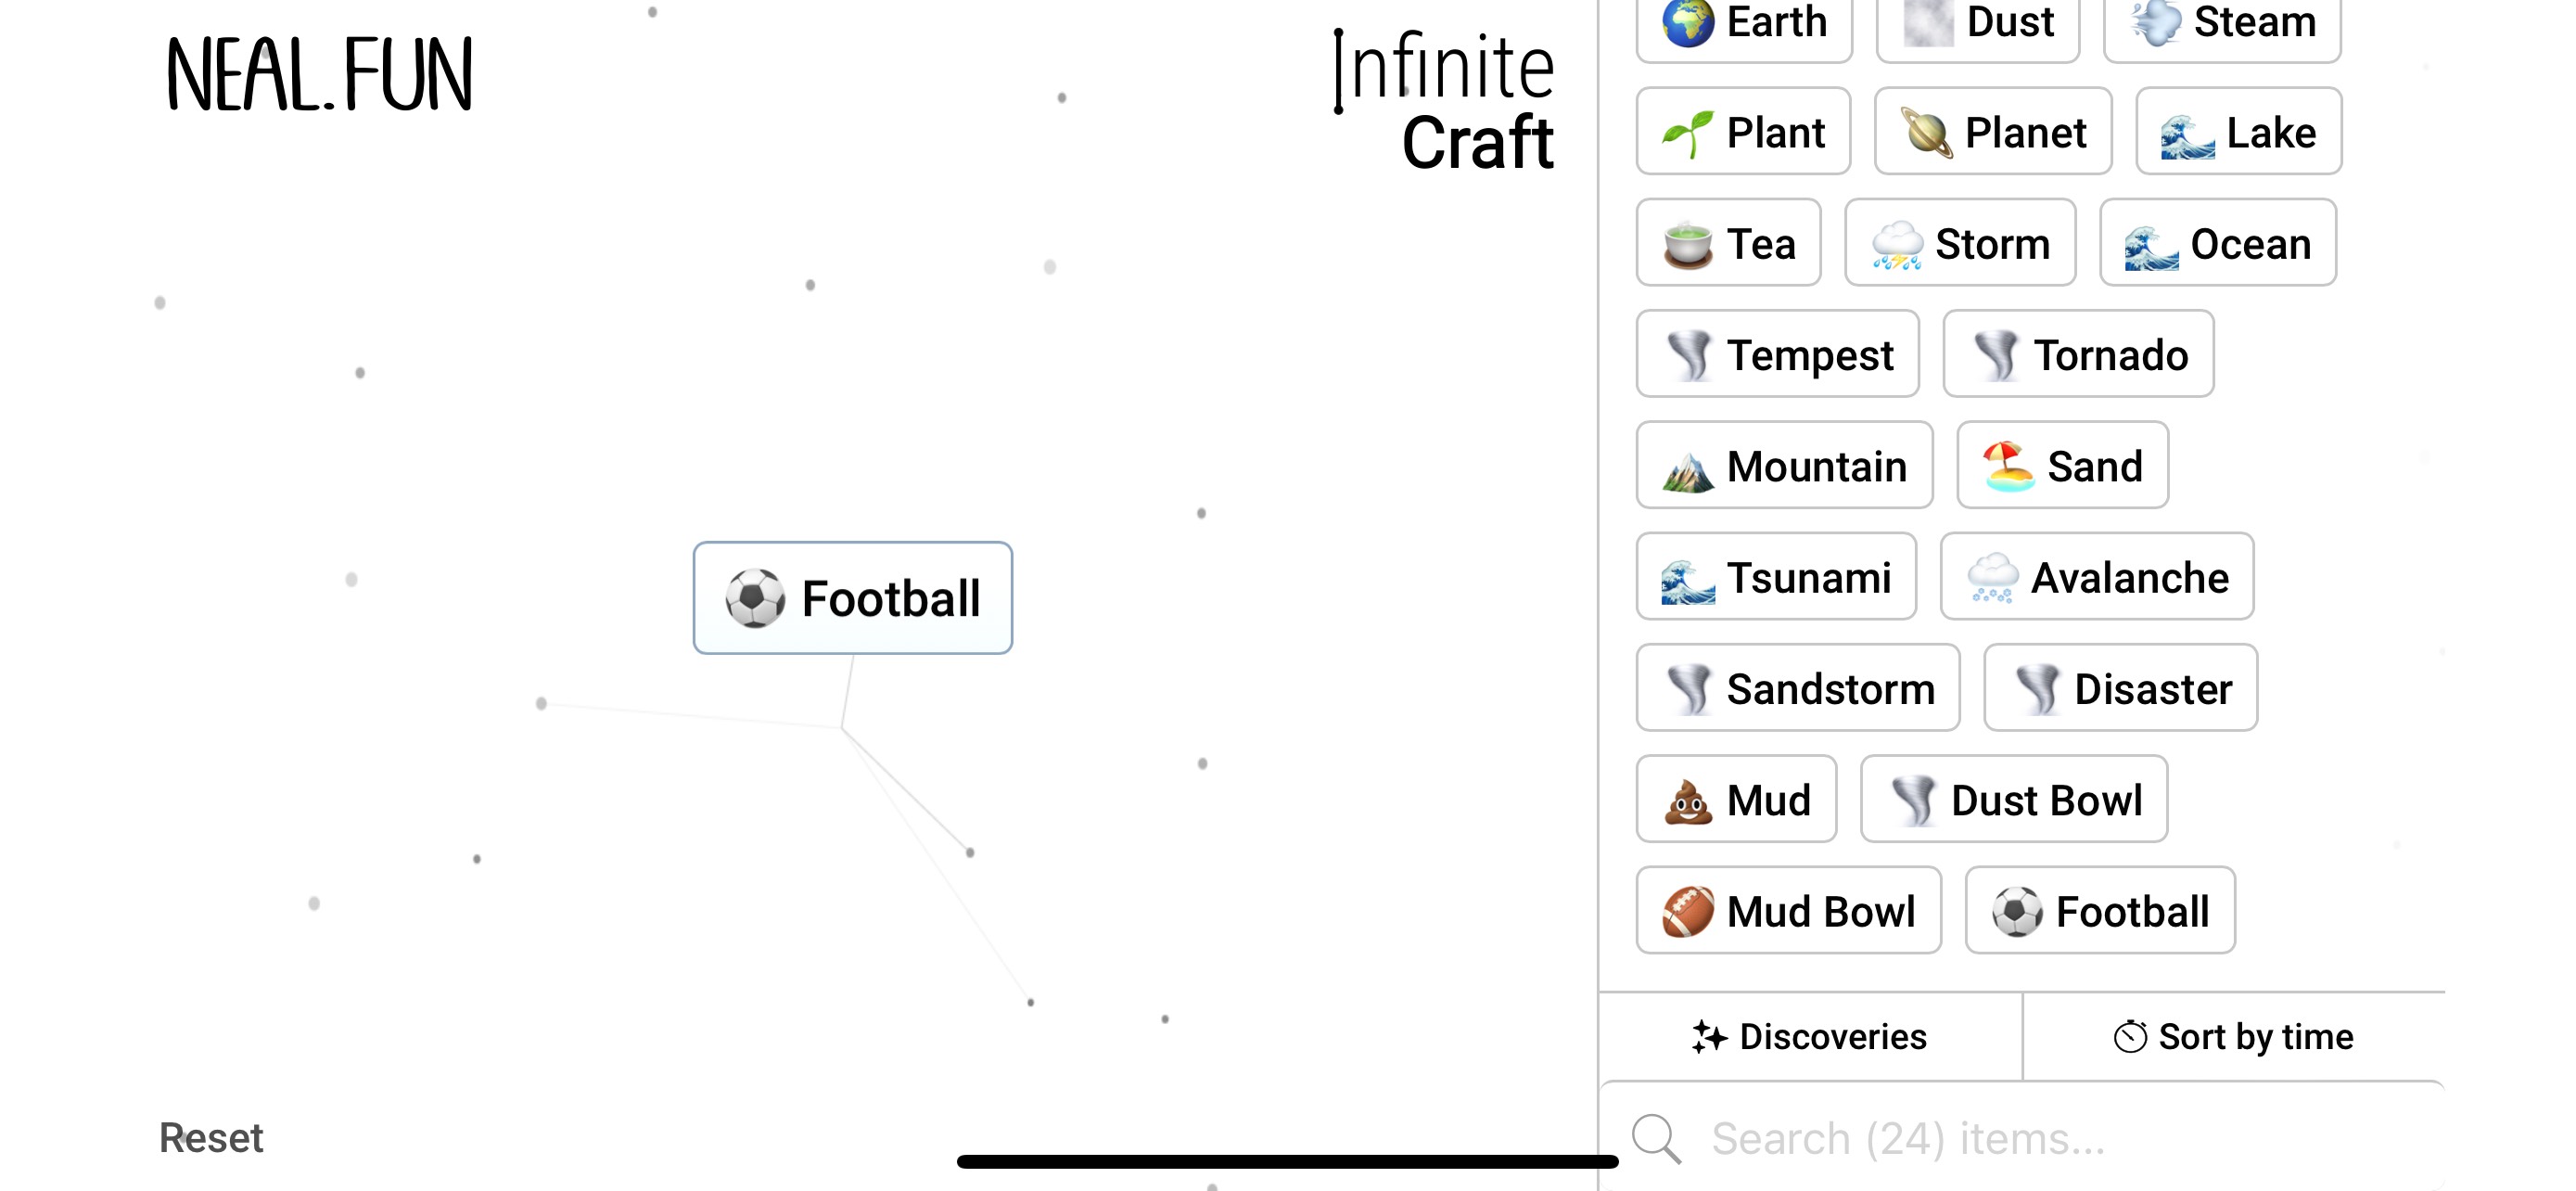This screenshot has height=1191, width=2576.
Task: Click Reset to clear the board
Action: click(x=211, y=1137)
